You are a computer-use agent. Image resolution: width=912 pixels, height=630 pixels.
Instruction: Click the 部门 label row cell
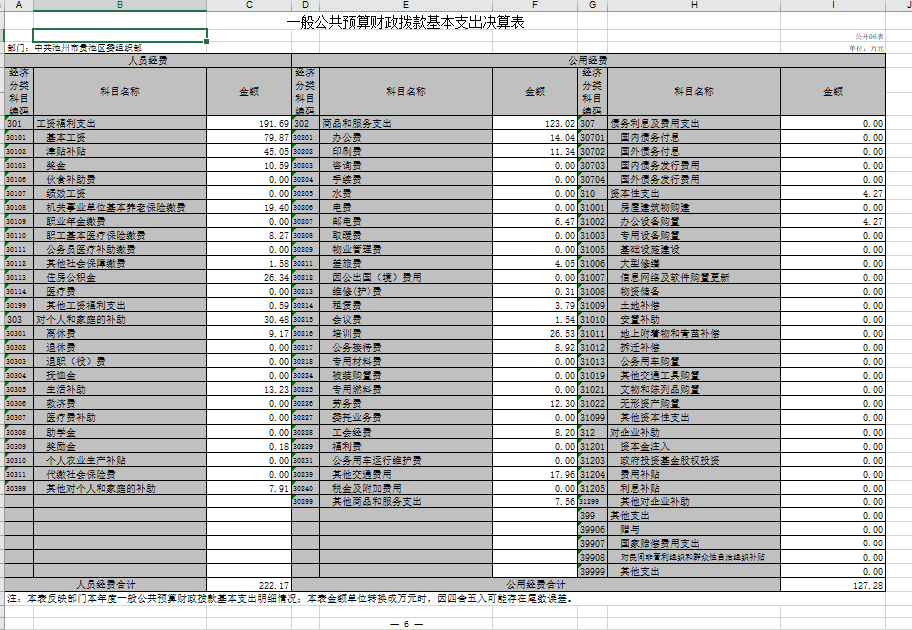point(106,48)
